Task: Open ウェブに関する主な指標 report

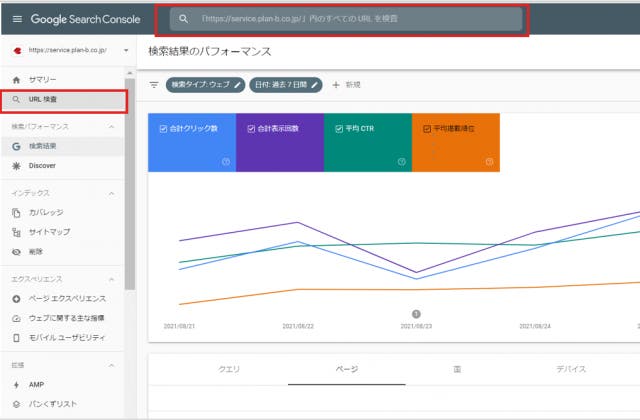Action: click(63, 318)
